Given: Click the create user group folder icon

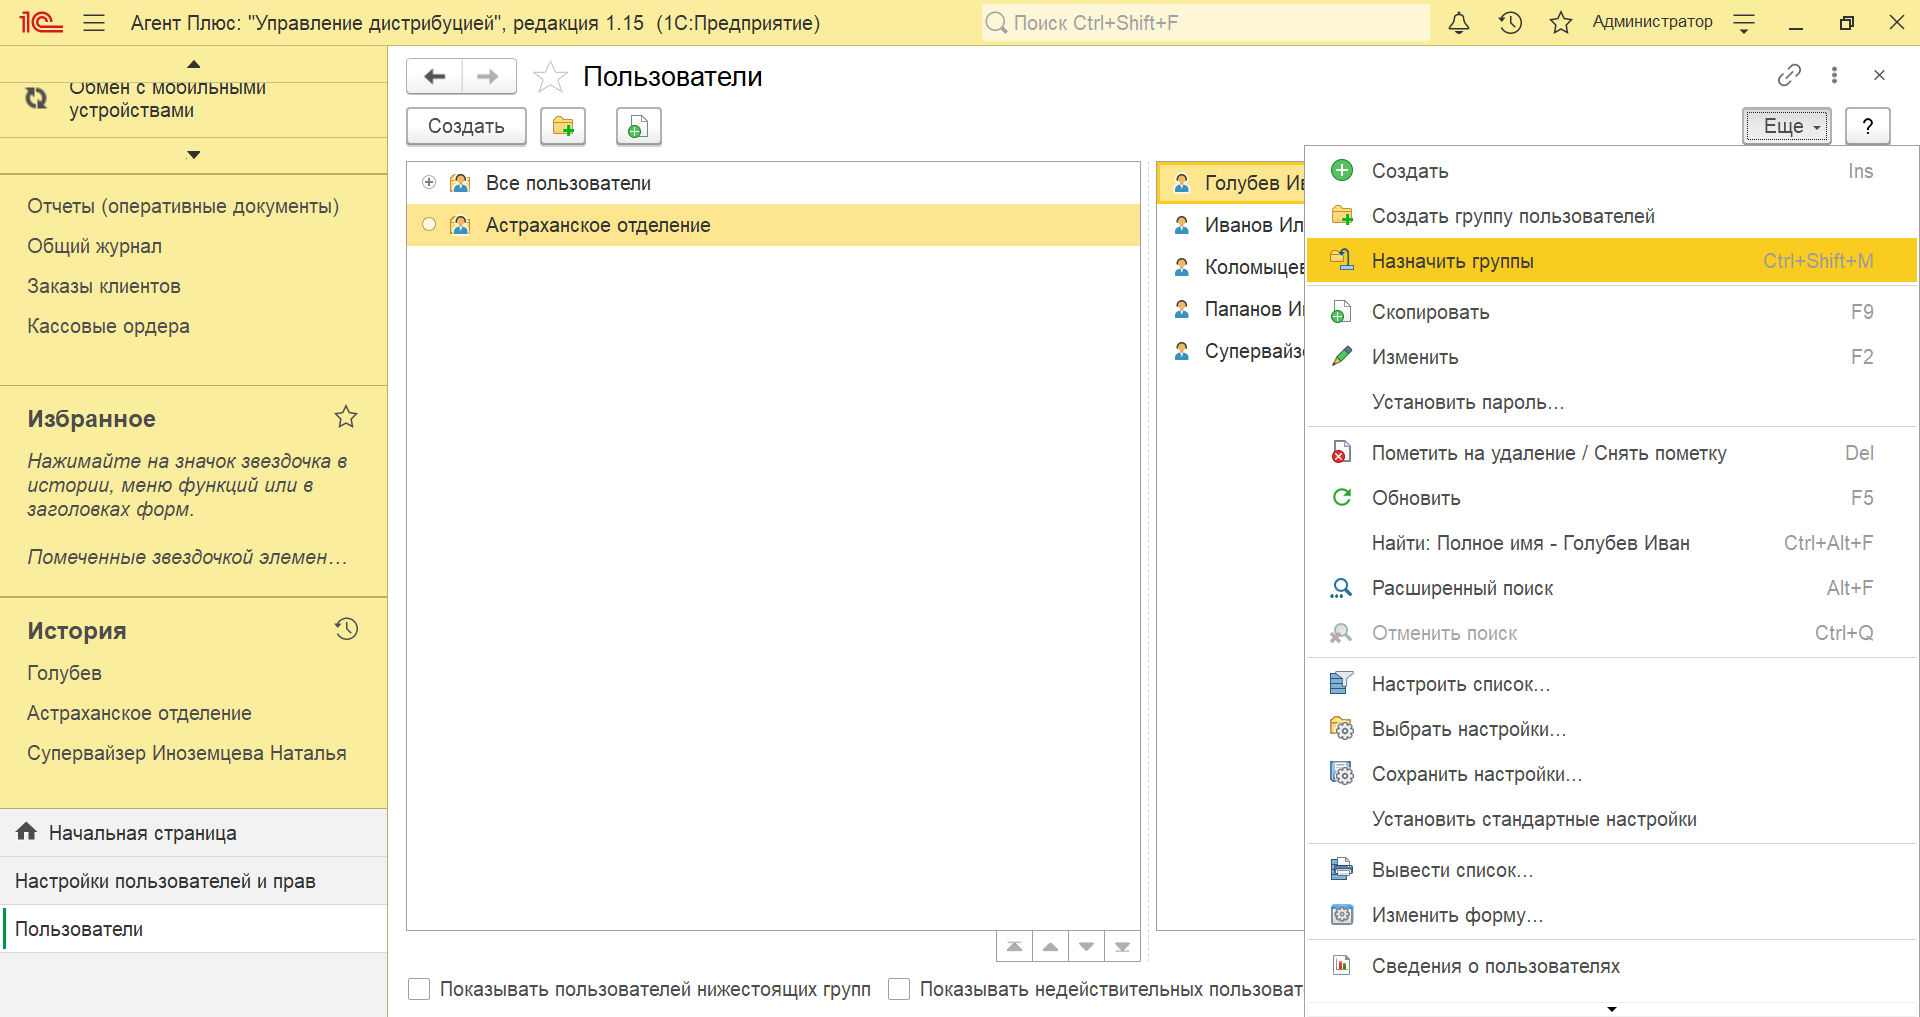Looking at the screenshot, I should click(x=563, y=127).
